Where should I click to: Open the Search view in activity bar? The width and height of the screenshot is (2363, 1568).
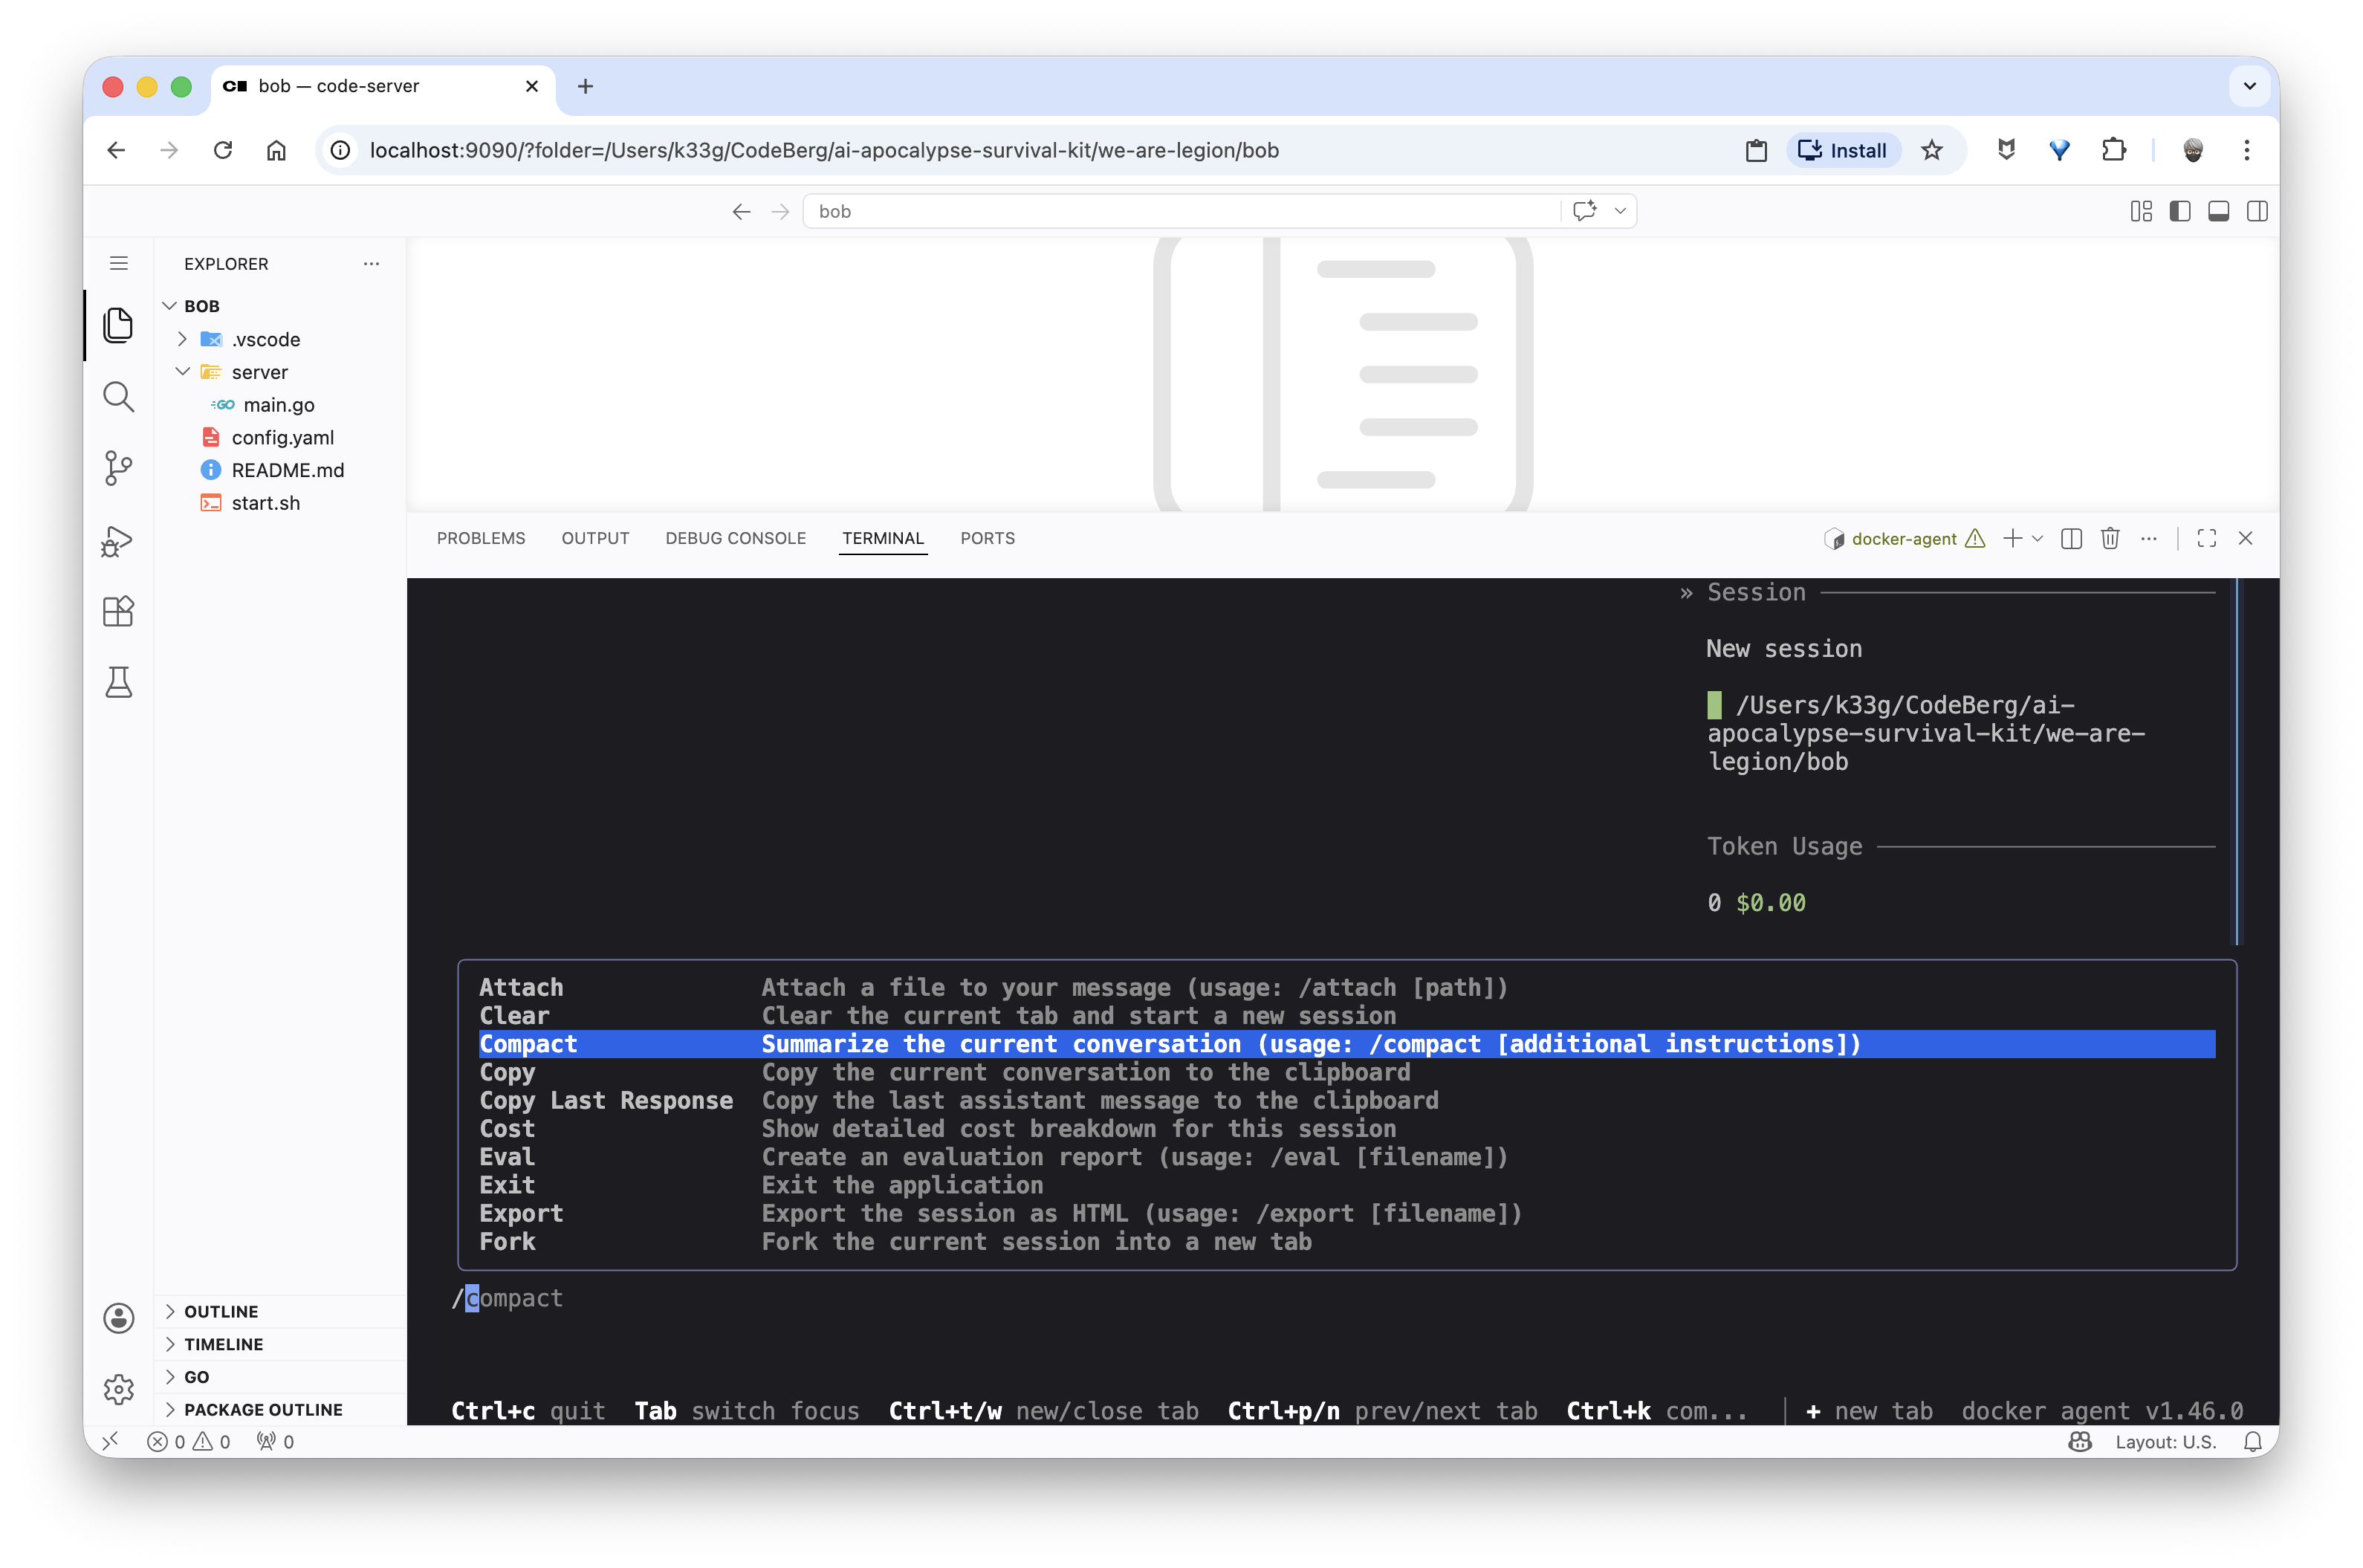coord(118,397)
